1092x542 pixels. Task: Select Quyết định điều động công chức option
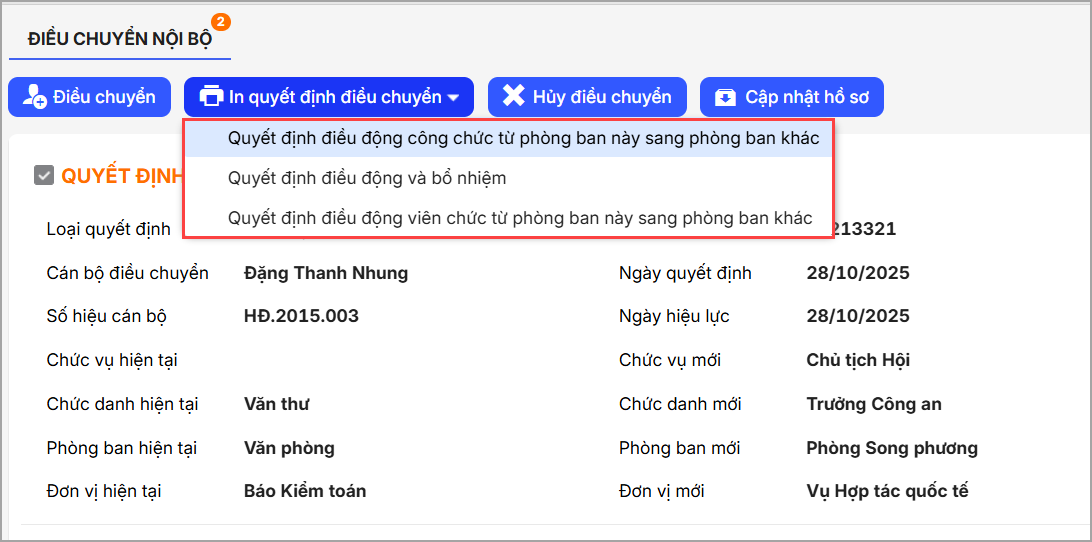tap(523, 138)
